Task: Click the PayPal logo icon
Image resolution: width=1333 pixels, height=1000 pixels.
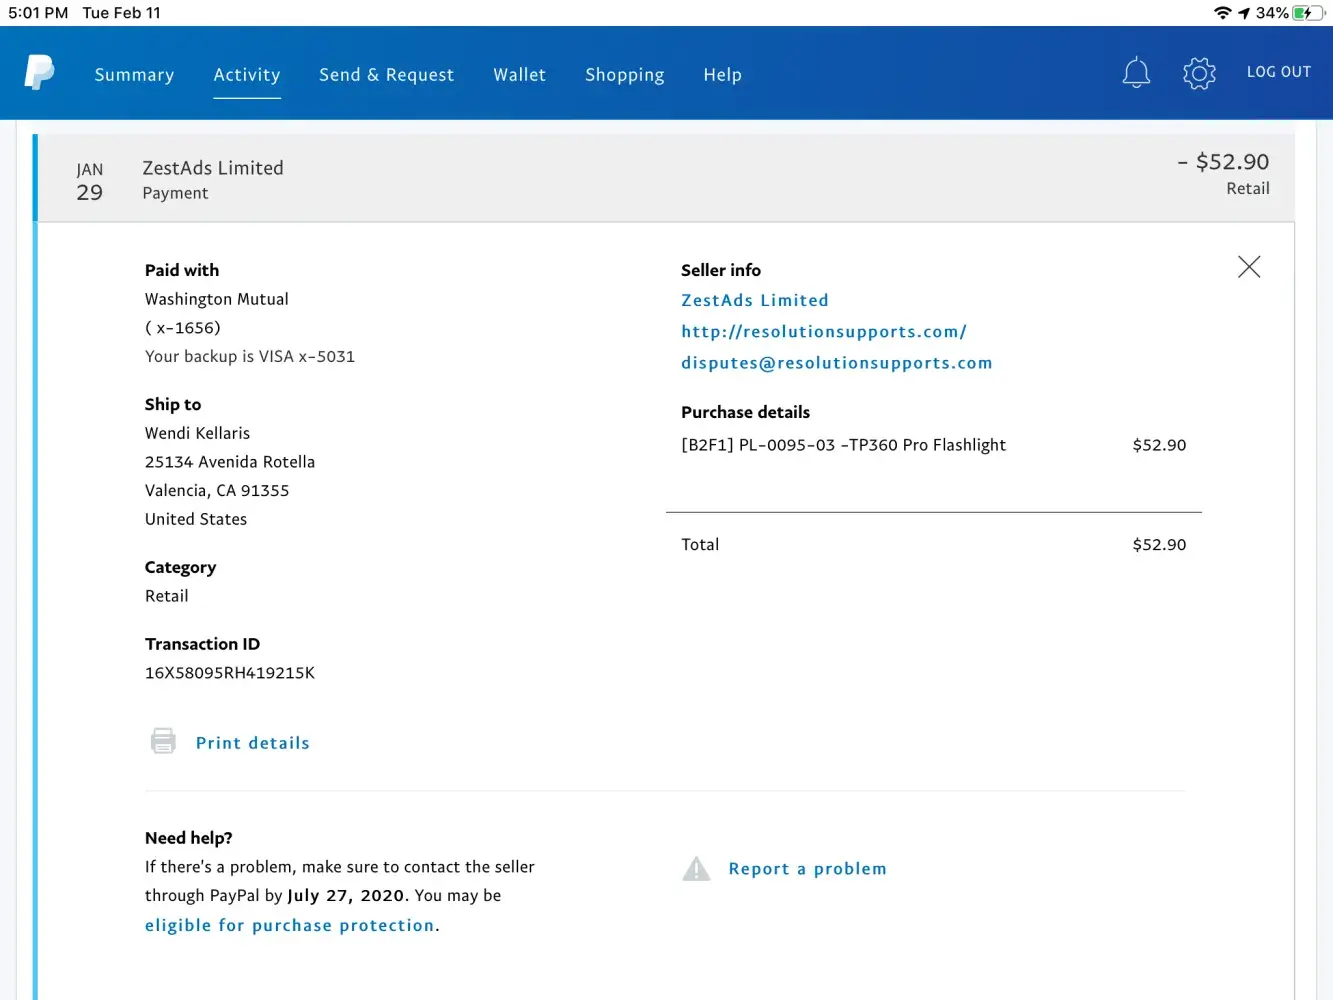Action: (x=39, y=73)
